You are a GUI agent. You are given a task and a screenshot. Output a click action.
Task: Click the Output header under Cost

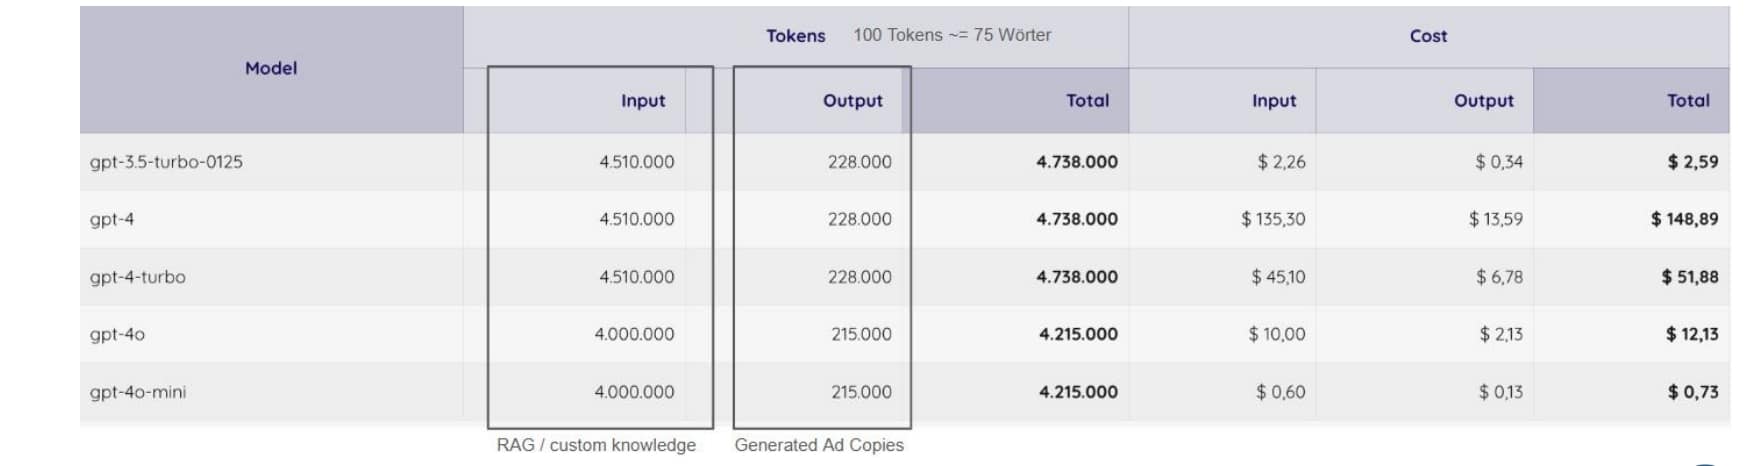1483,101
